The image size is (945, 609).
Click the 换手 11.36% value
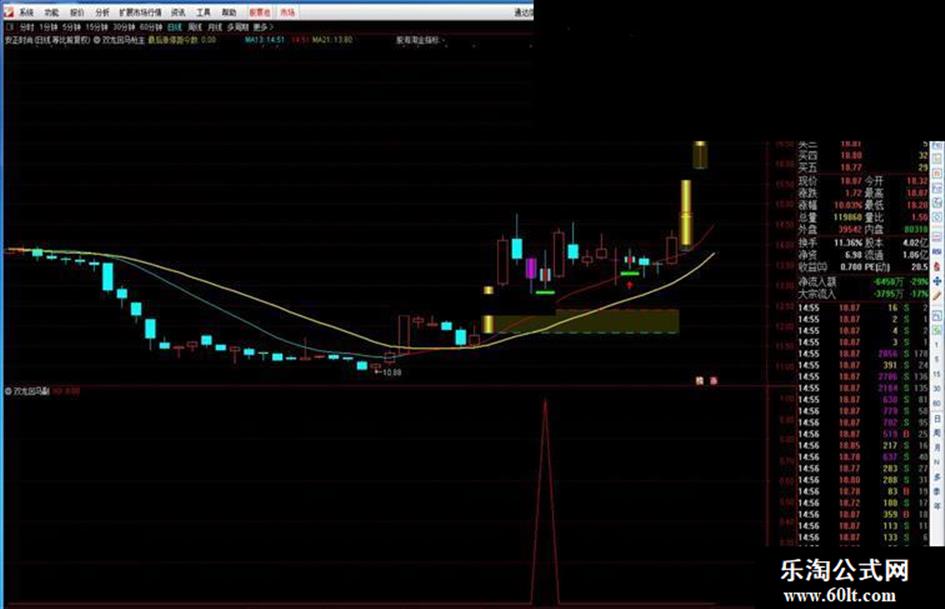pyautogui.click(x=848, y=242)
